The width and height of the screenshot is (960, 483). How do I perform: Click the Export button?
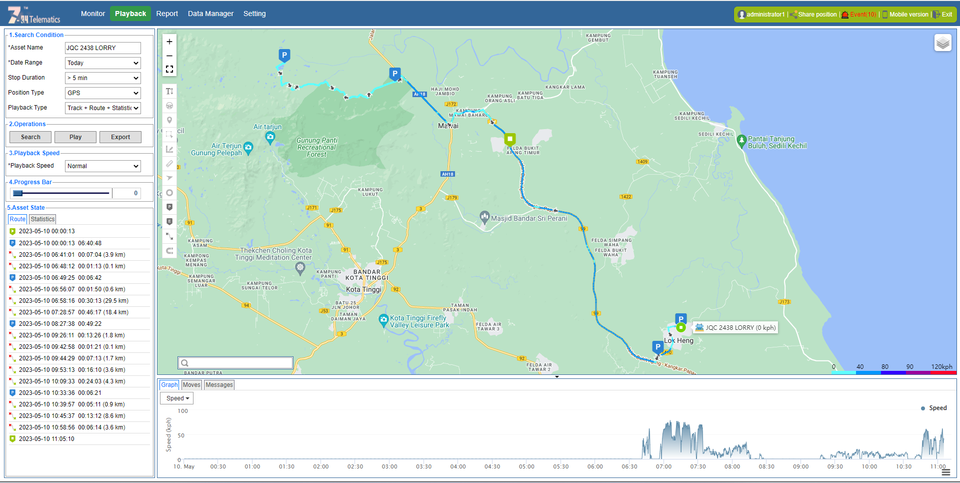click(x=120, y=137)
